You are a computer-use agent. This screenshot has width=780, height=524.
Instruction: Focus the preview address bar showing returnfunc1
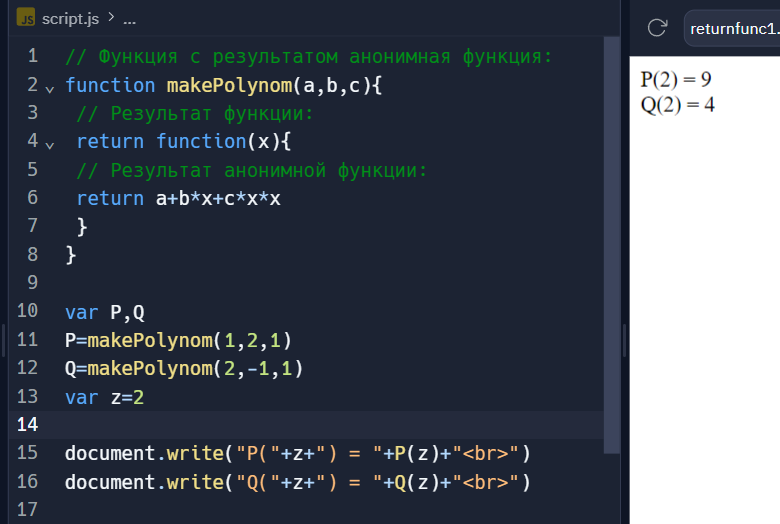click(732, 28)
